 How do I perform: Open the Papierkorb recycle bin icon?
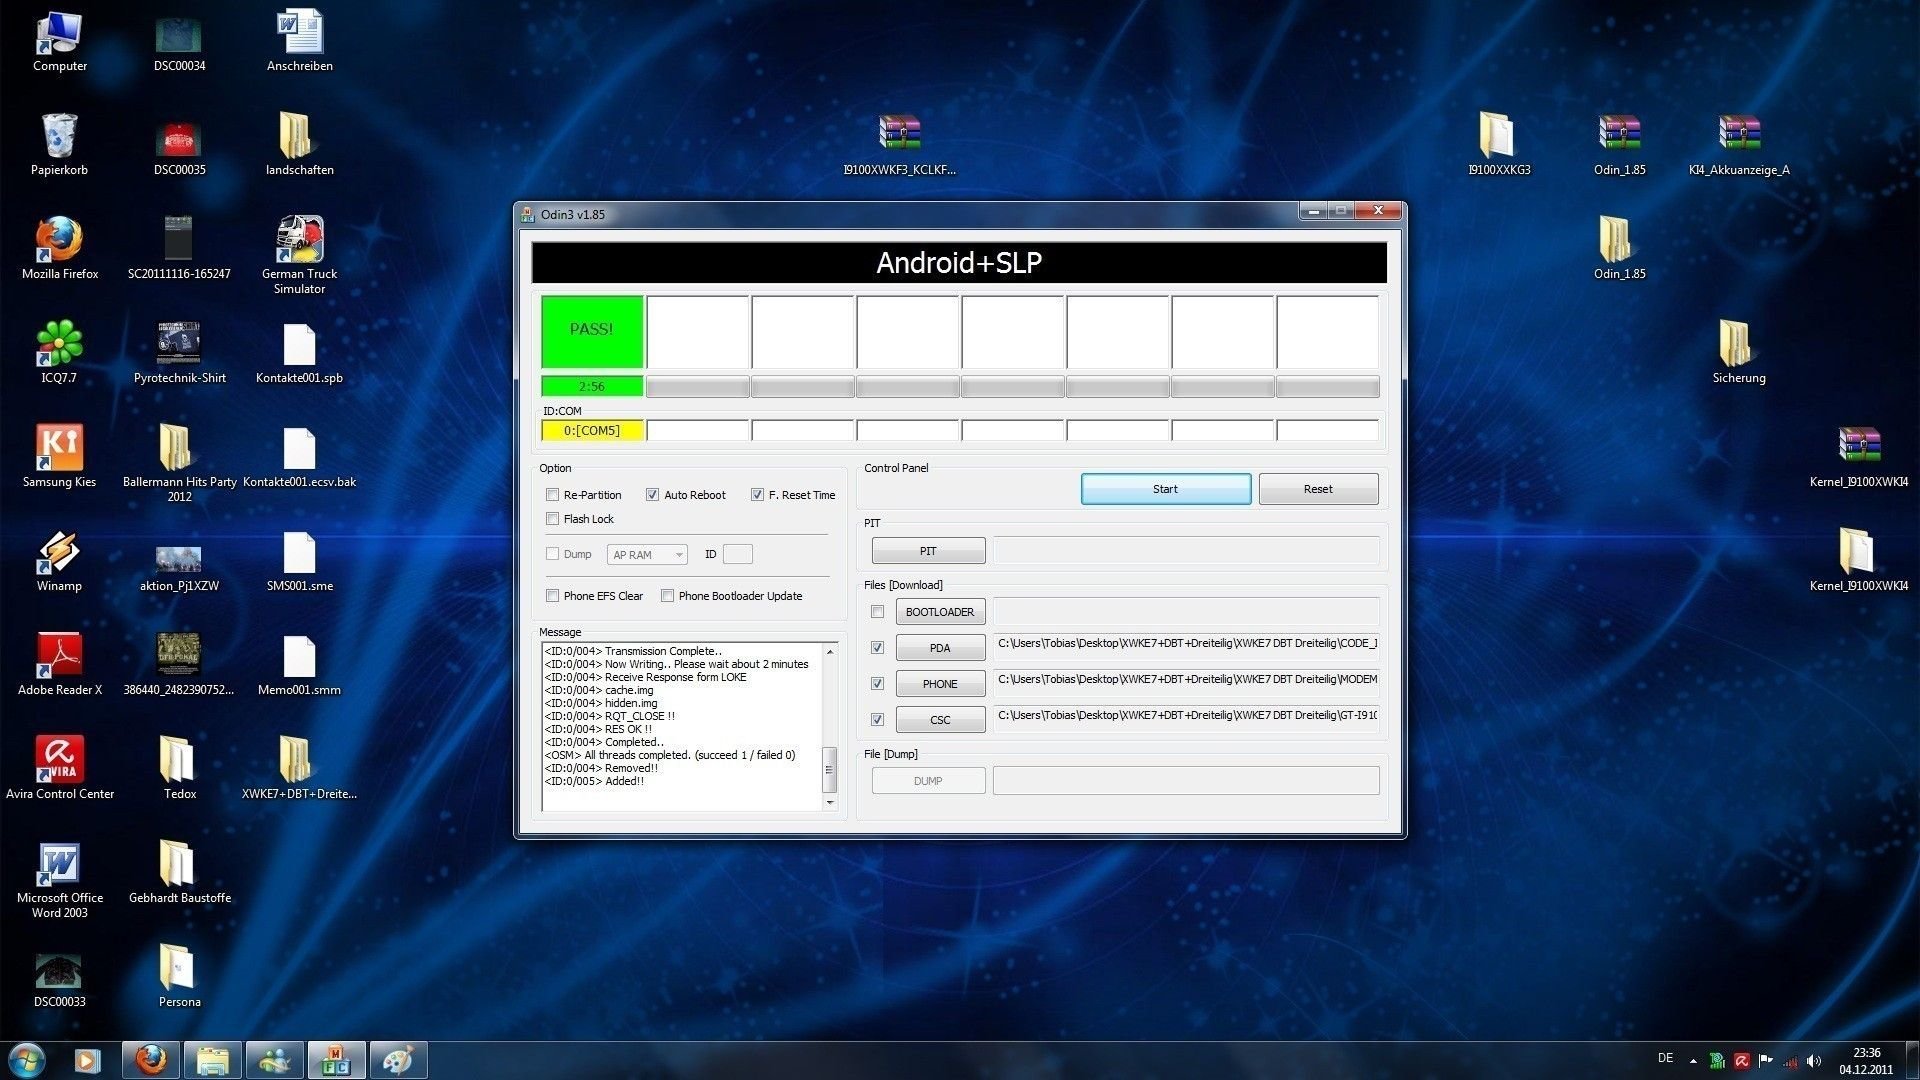[x=59, y=145]
